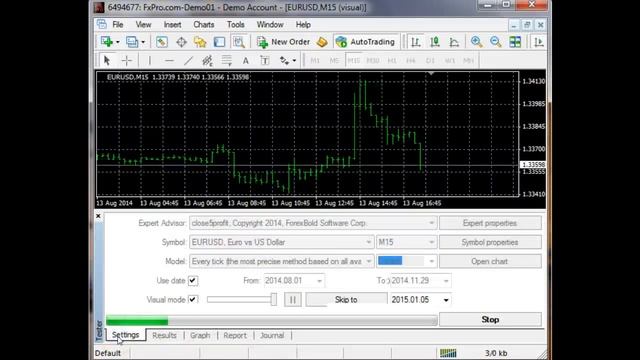Open the Data Window crosshair icon
This screenshot has height=360, width=640.
(181, 42)
